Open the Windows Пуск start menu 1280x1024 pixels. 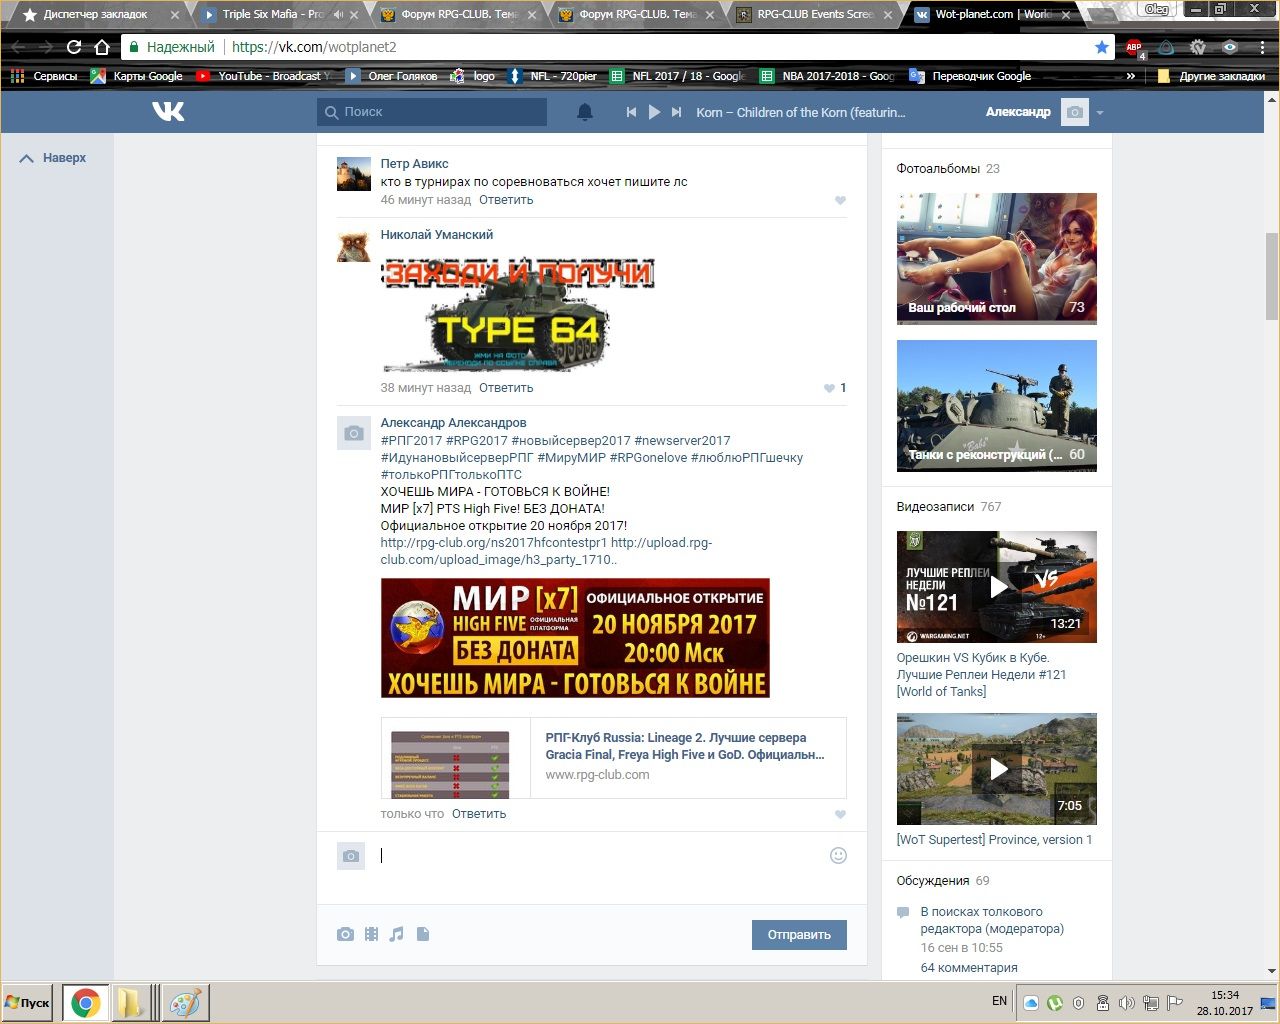pos(28,1003)
